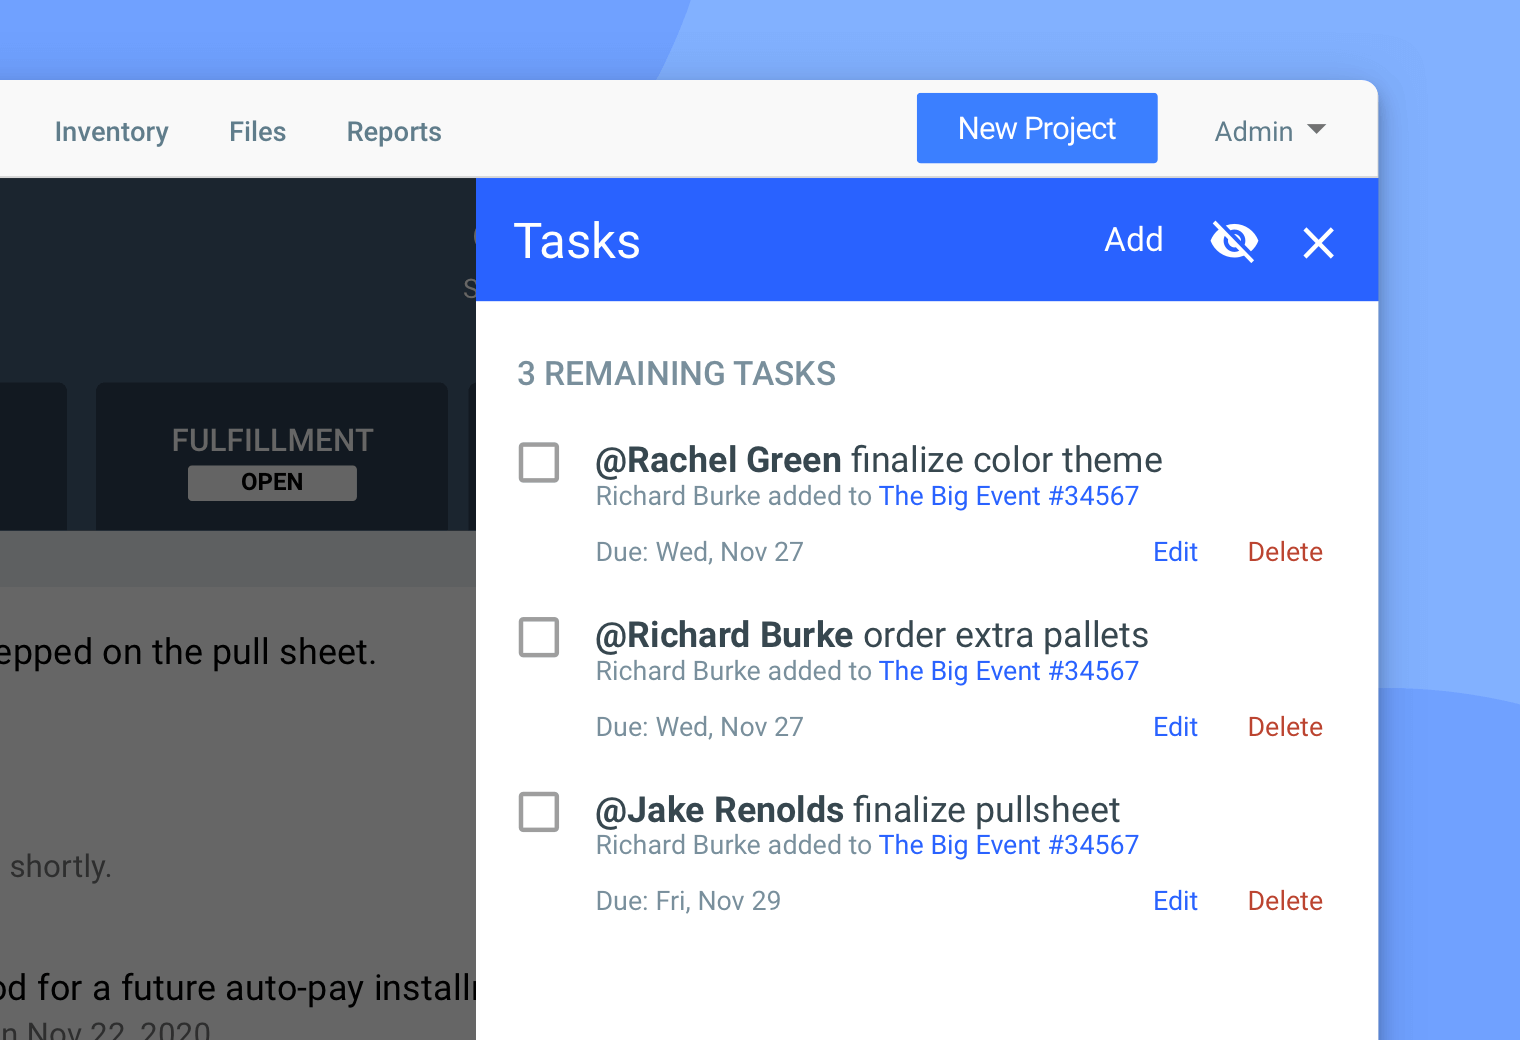Delete the order extra pallets task
The width and height of the screenshot is (1520, 1040).
(x=1285, y=727)
